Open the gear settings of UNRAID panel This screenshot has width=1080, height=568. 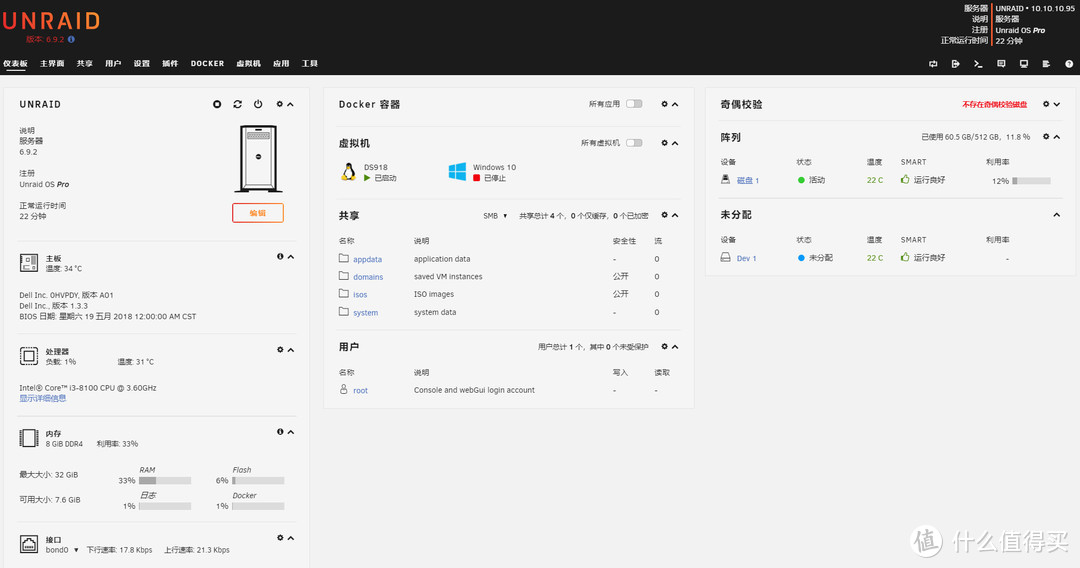(x=280, y=104)
